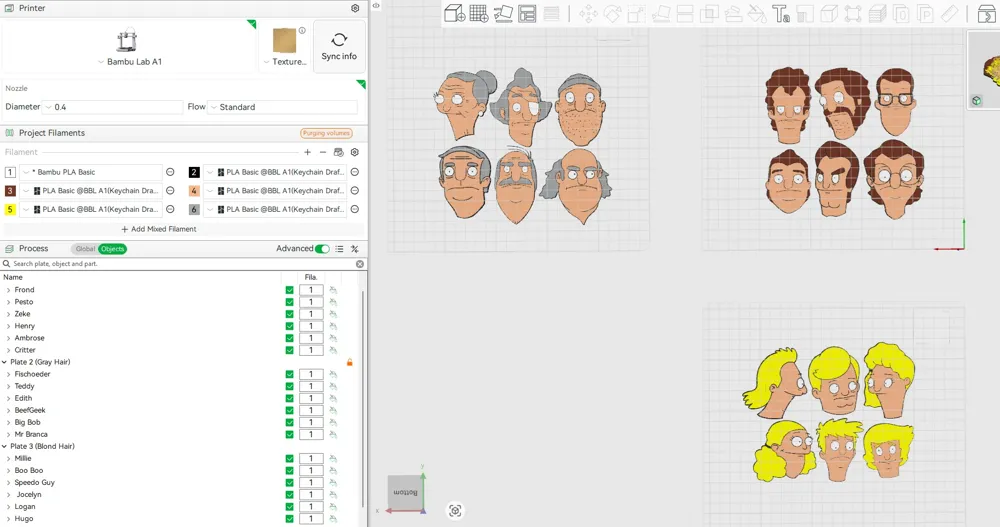
Task: Click the lock icon on Plate 2 row
Action: coord(349,362)
